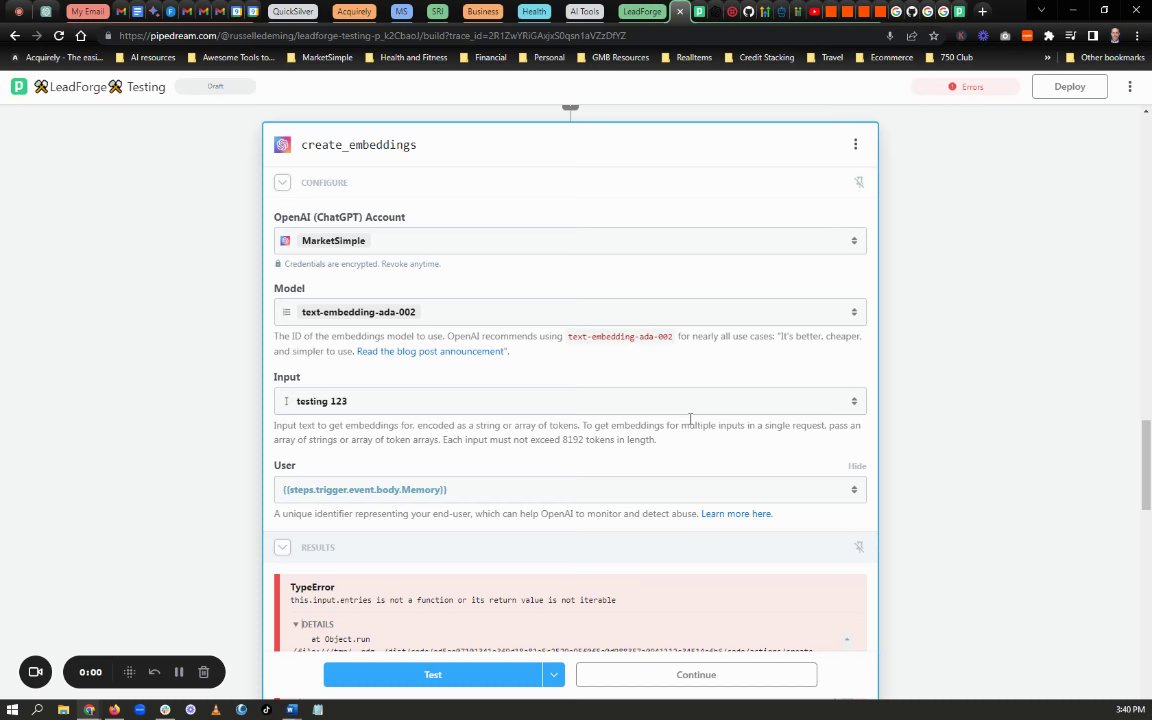Screen dimensions: 1152x720
Task: Open Windows taskbar search
Action: pos(37,710)
